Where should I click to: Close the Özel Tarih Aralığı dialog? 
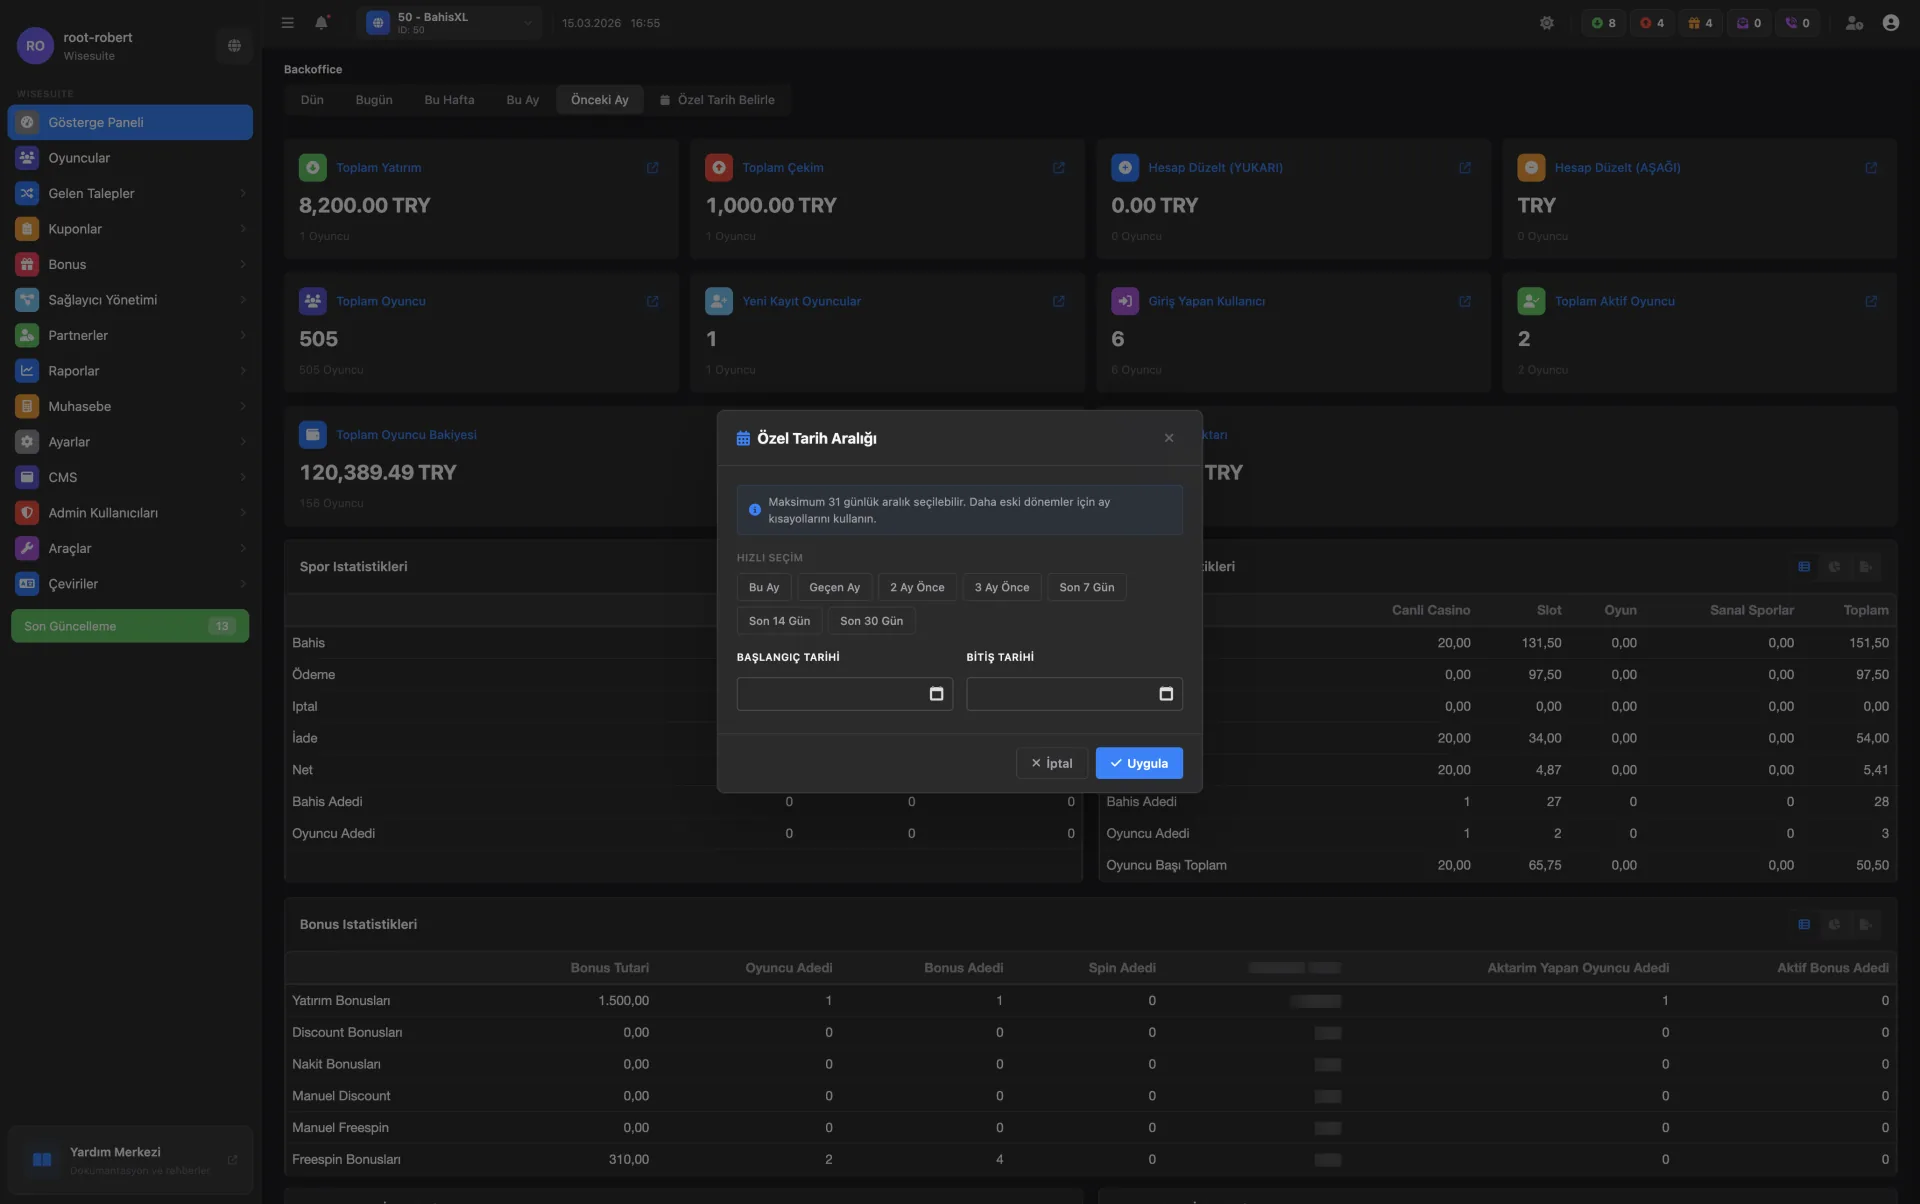(x=1169, y=438)
